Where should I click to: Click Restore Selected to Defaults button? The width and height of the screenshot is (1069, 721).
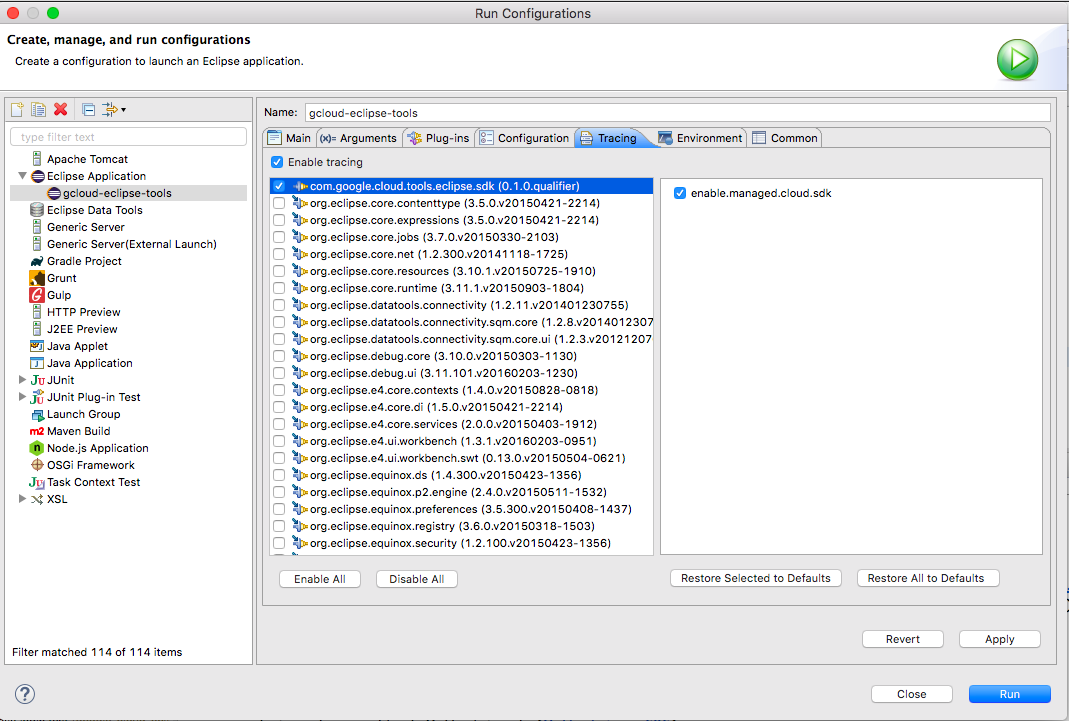click(x=755, y=578)
